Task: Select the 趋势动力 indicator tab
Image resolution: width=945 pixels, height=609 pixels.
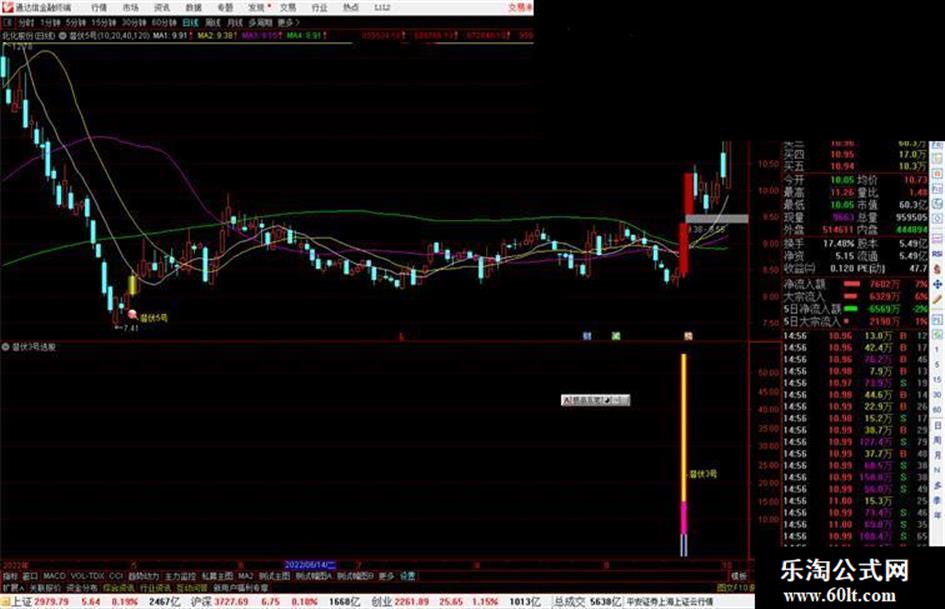Action: click(143, 576)
